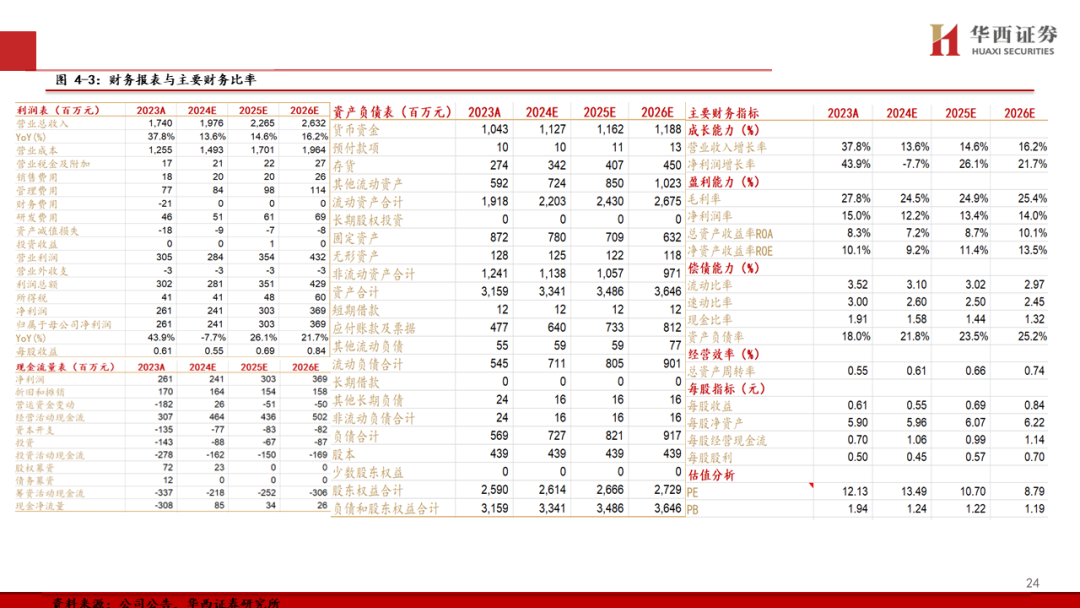The image size is (1080, 608).
Task: Select the "存货" row label
Action: click(x=344, y=166)
